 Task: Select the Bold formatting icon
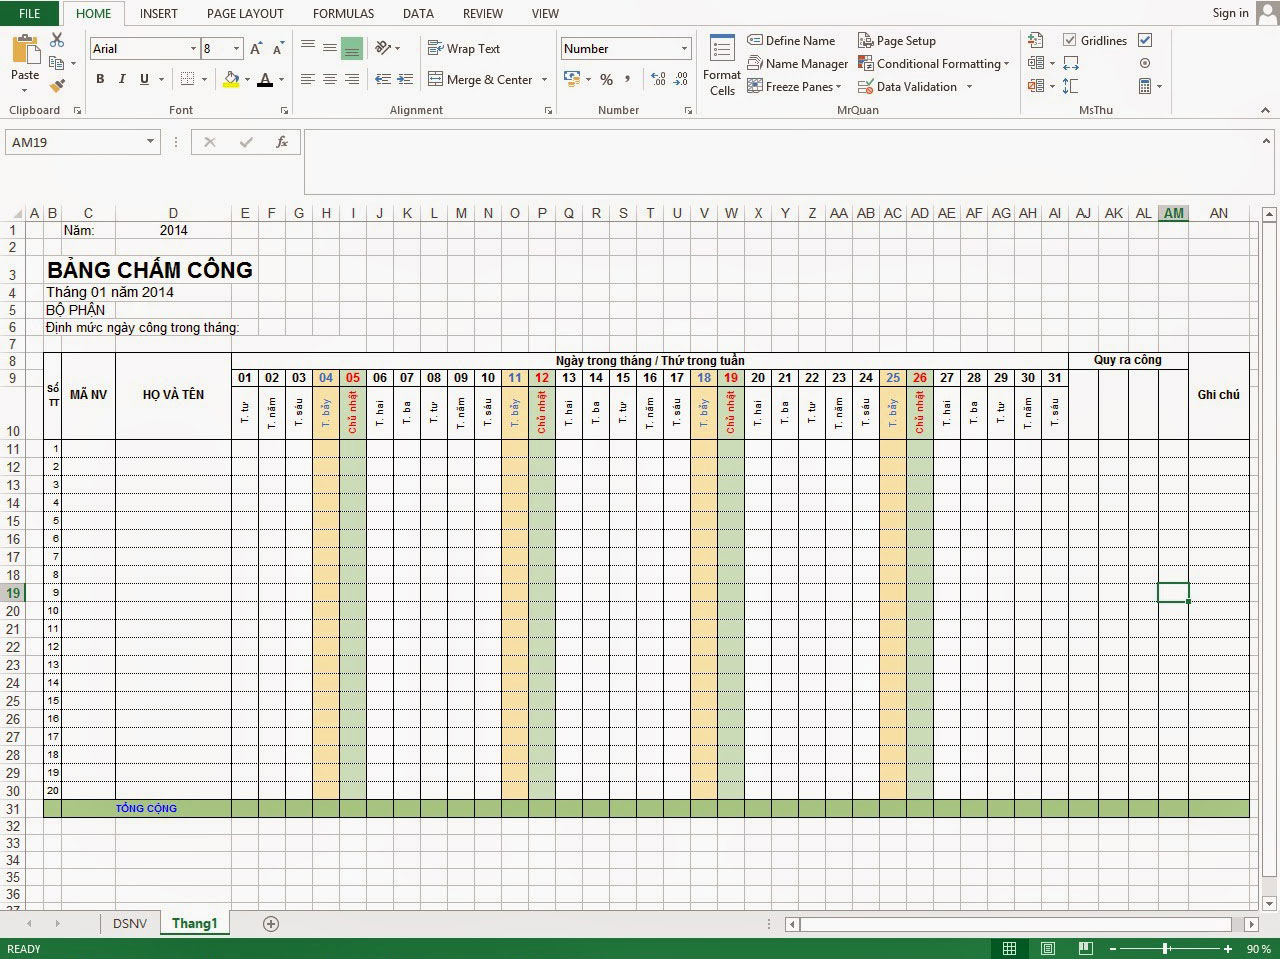click(x=99, y=79)
